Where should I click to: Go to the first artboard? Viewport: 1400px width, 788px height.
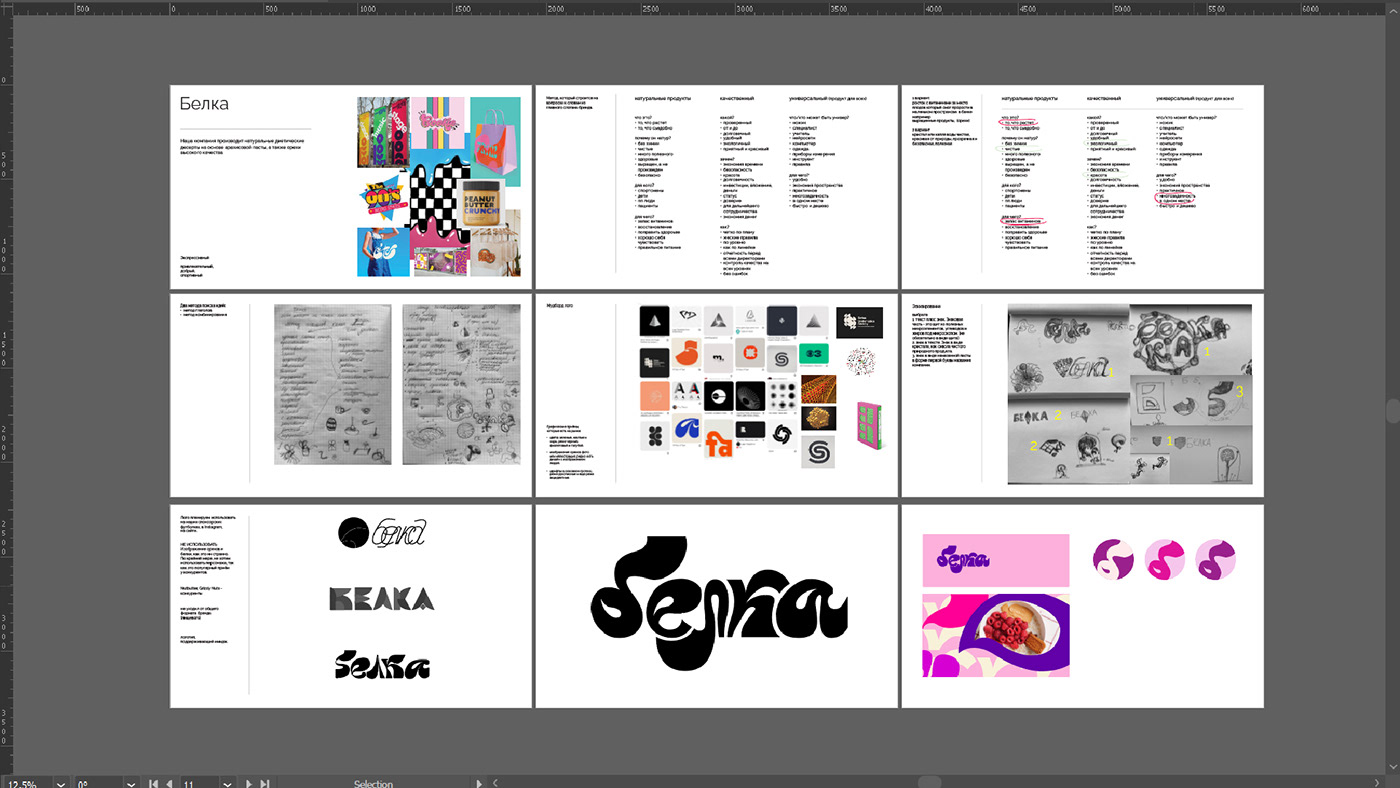tap(153, 783)
